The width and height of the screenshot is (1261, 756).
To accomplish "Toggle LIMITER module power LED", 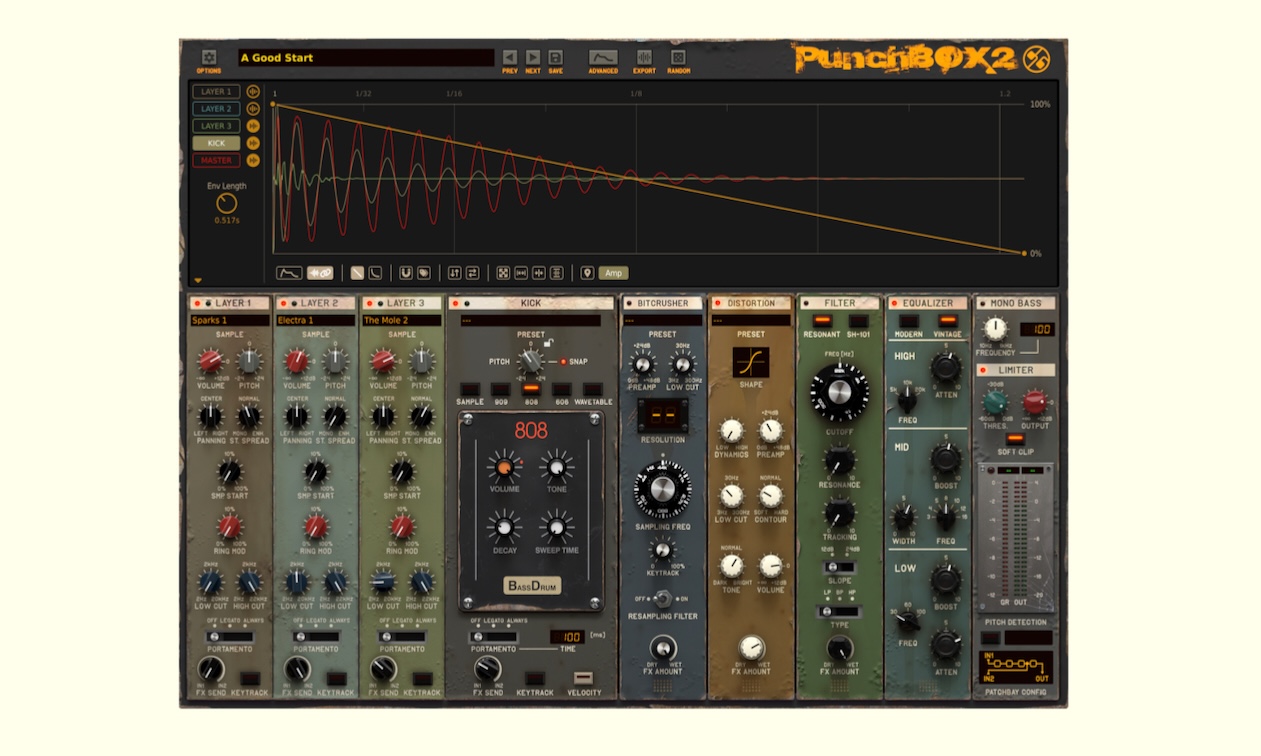I will click(x=982, y=370).
